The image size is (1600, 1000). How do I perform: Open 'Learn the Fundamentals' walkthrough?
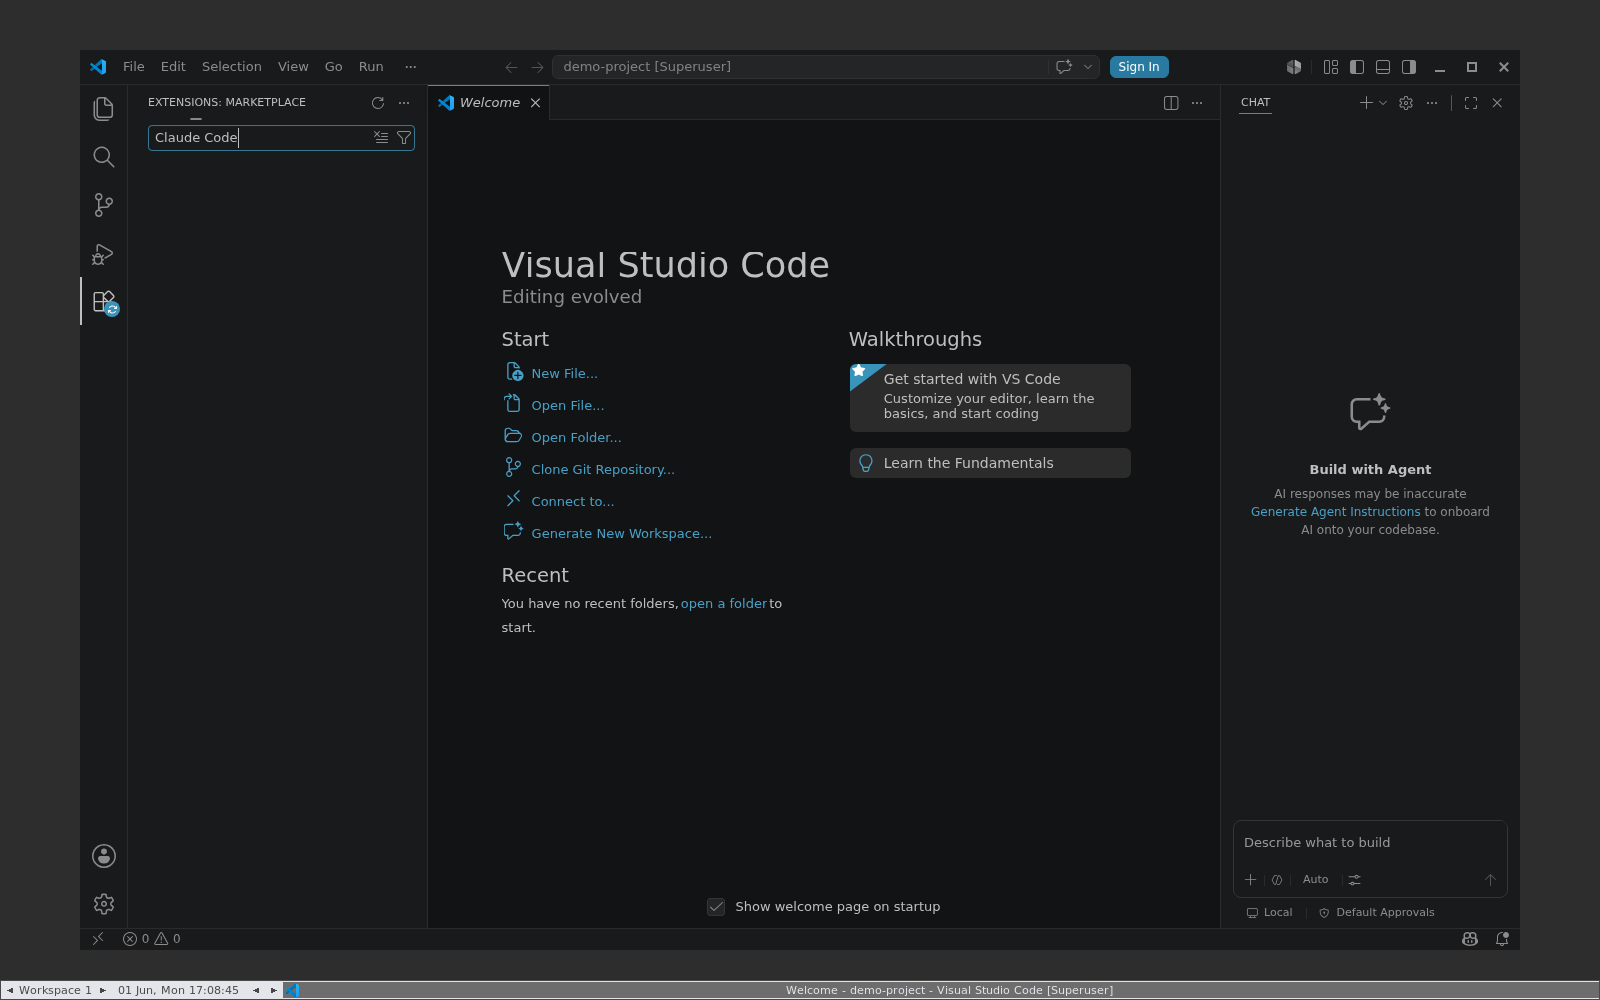[x=990, y=463]
